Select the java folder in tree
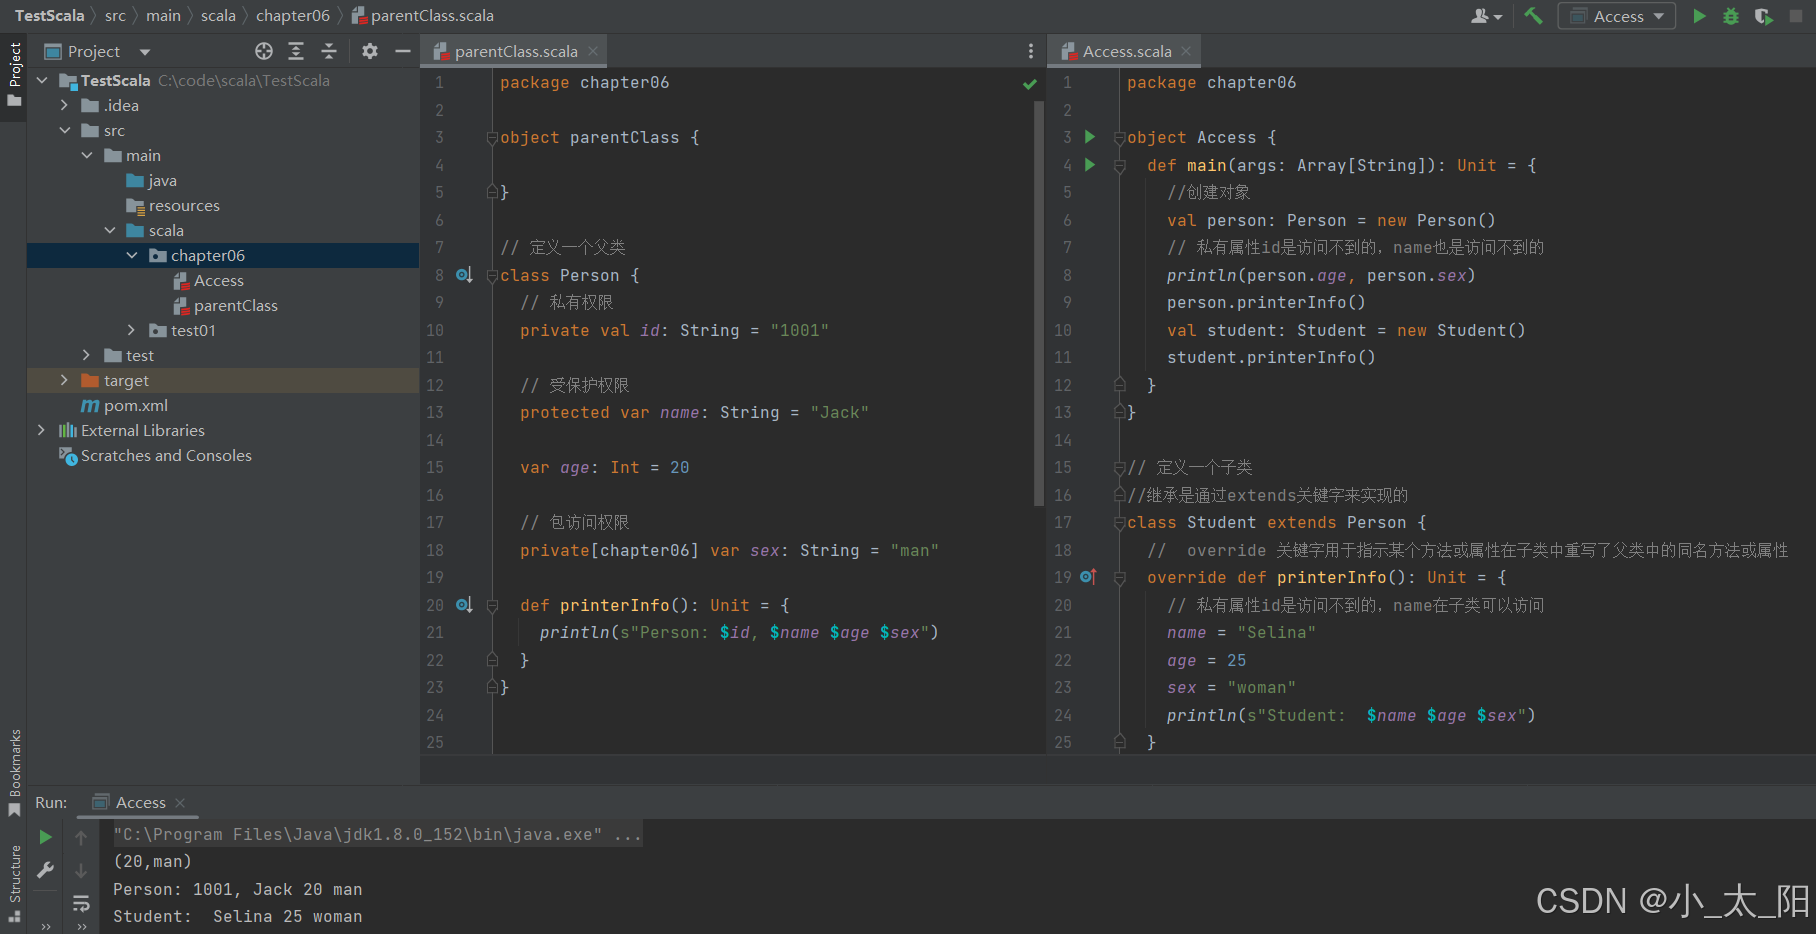The width and height of the screenshot is (1816, 934). 151,180
